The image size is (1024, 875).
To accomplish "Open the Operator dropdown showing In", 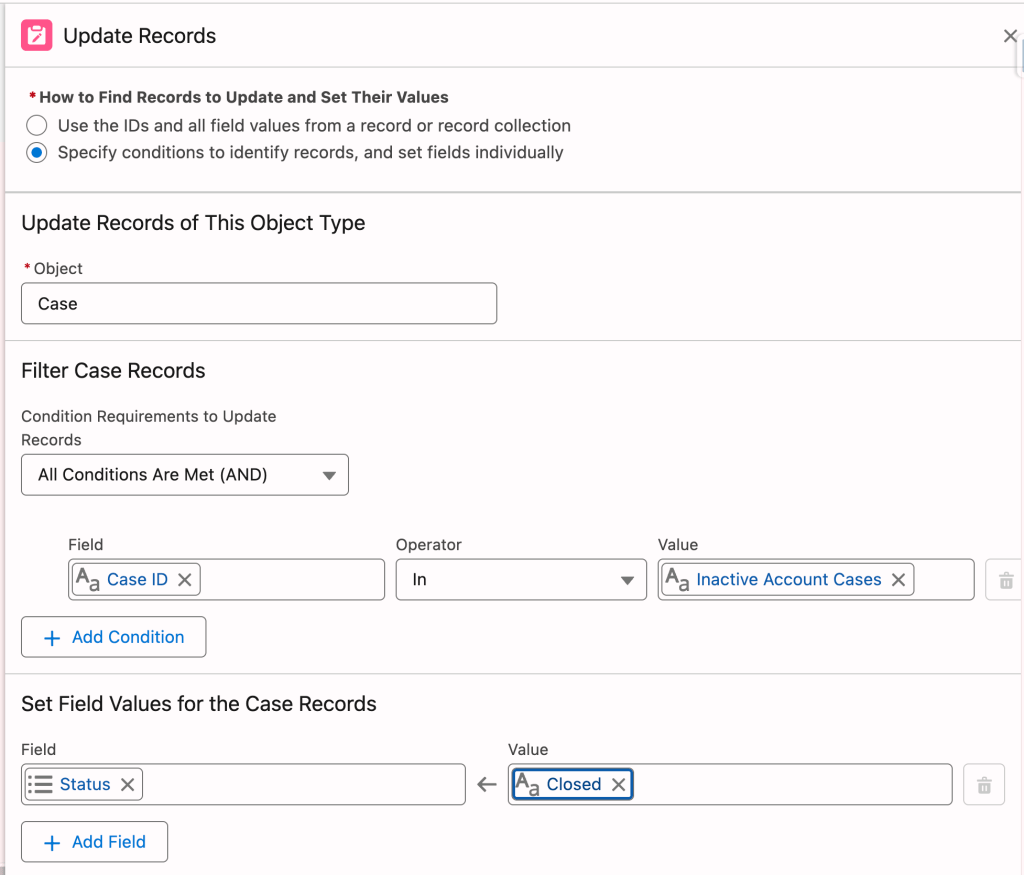I will pos(520,579).
